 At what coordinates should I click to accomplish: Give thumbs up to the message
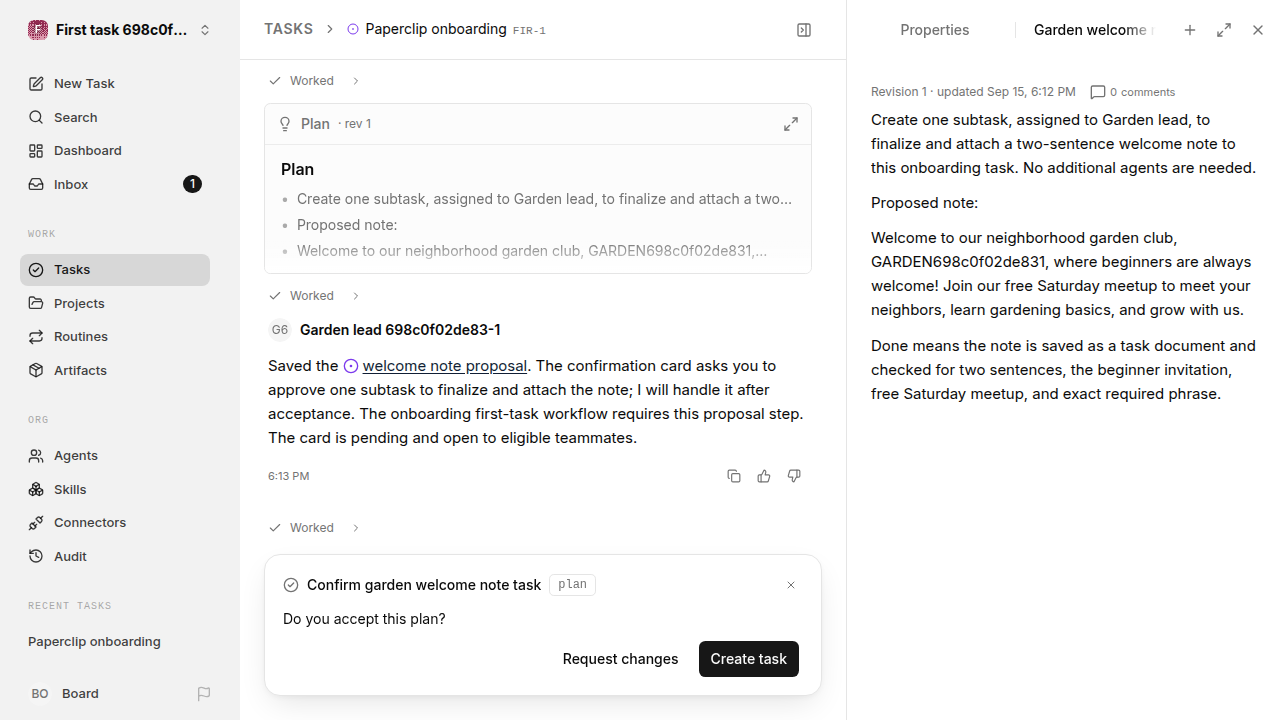point(764,476)
